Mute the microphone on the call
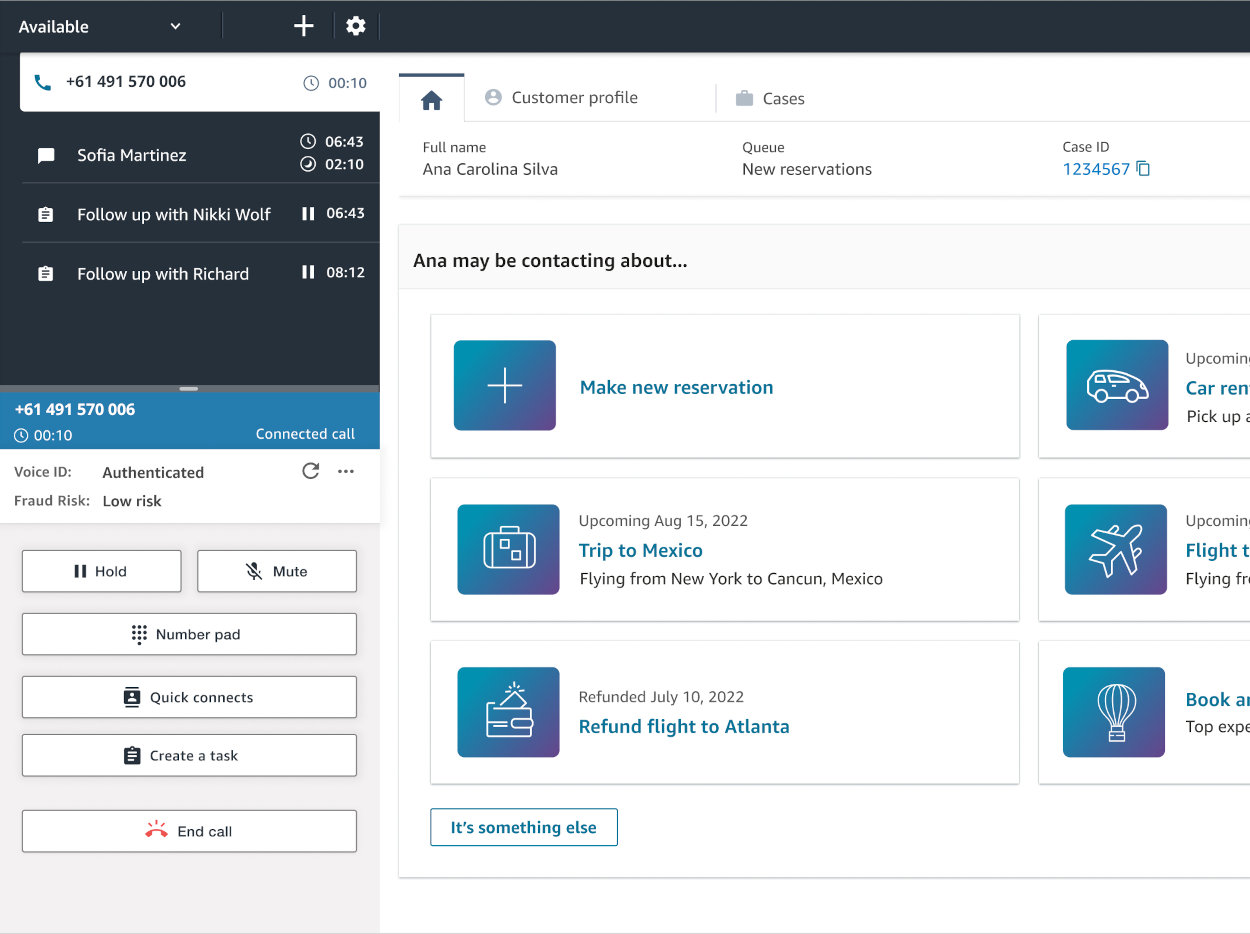1250x934 pixels. click(277, 571)
